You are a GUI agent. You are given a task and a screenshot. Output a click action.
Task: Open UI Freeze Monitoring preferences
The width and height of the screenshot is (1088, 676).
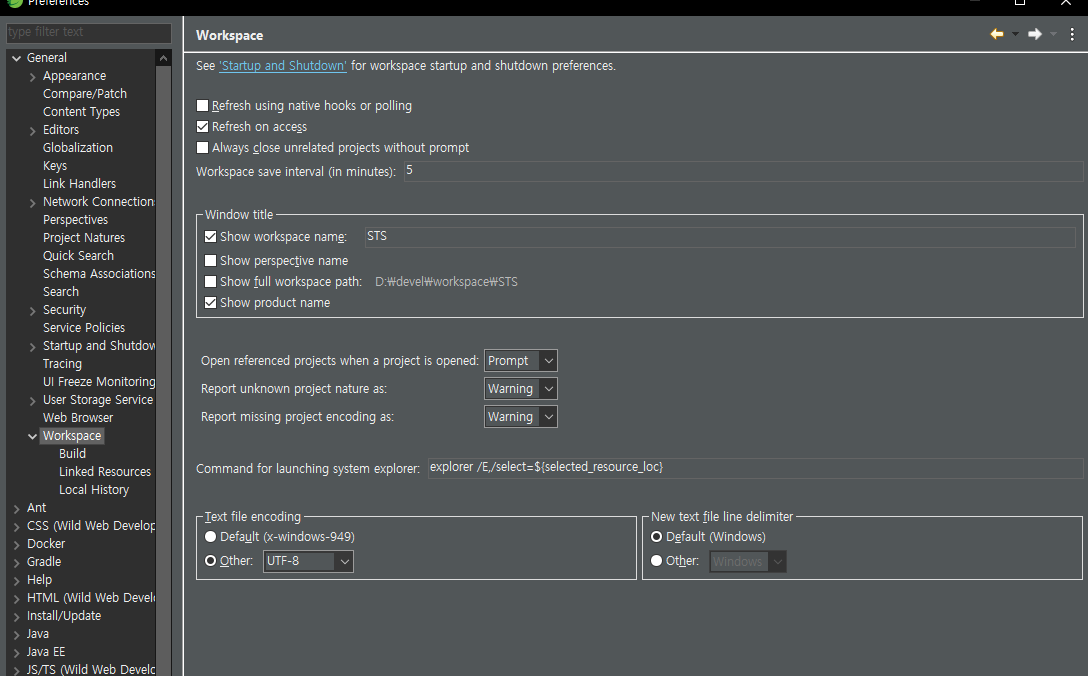[99, 382]
